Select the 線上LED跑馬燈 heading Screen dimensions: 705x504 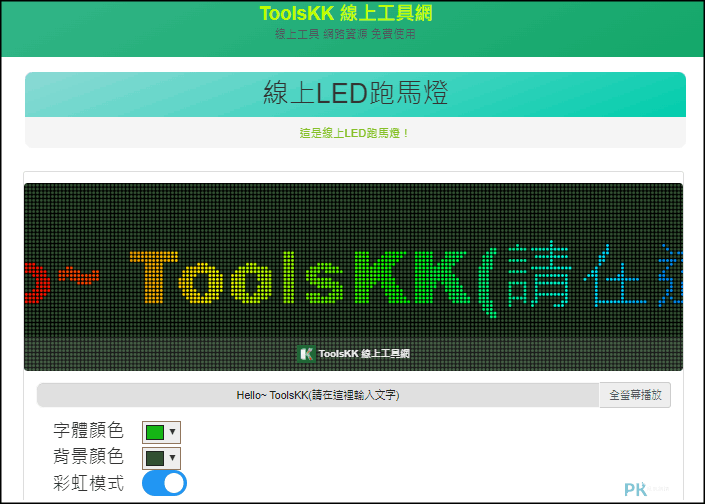pyautogui.click(x=355, y=93)
